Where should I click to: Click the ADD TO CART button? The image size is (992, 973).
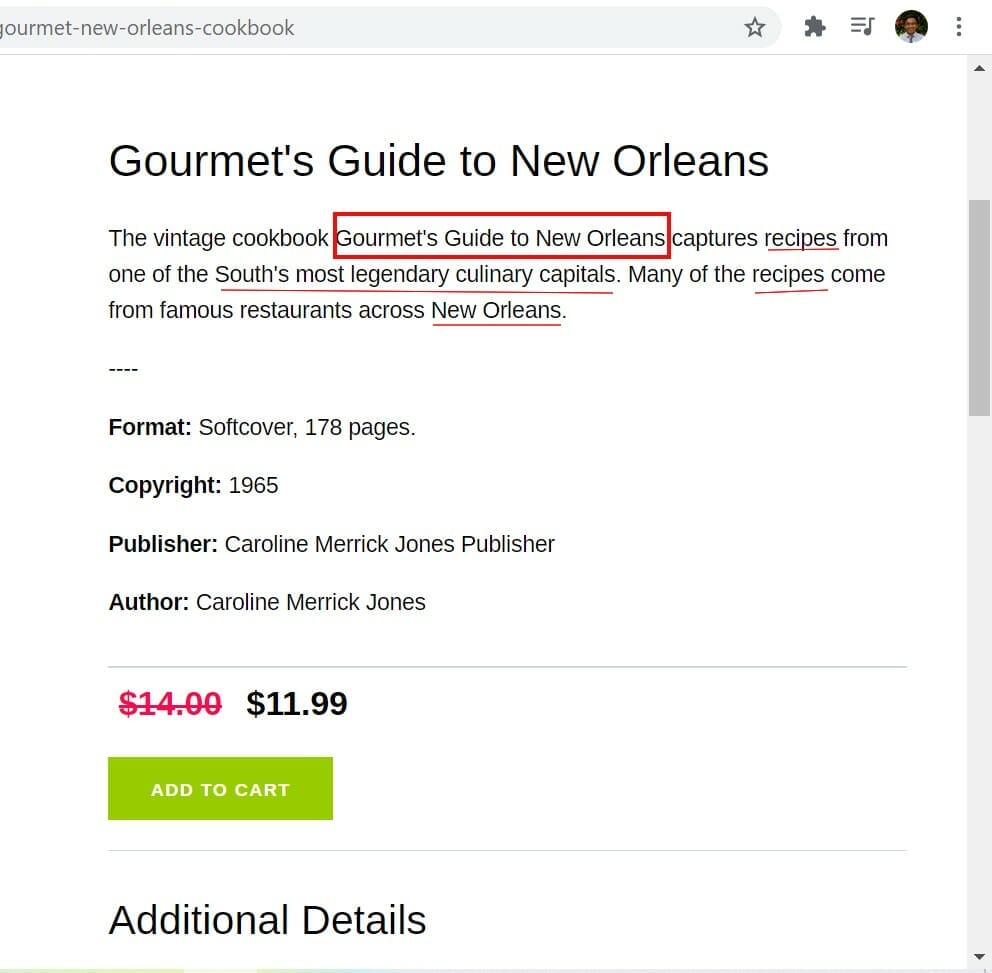[x=220, y=789]
